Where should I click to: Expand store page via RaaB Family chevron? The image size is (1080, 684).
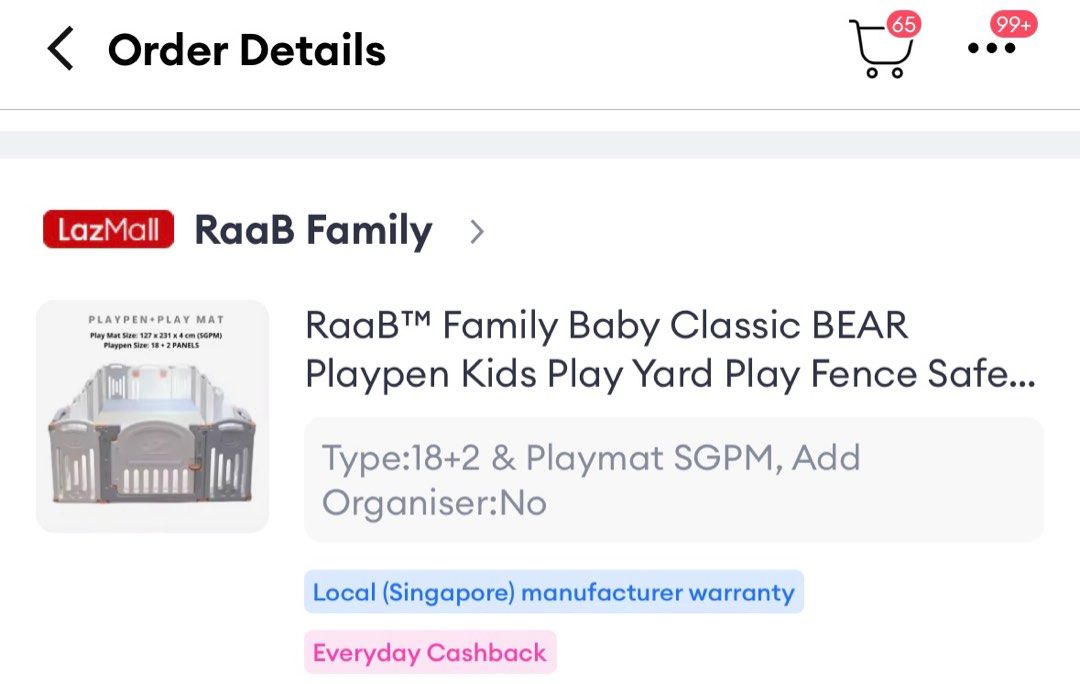coord(477,231)
